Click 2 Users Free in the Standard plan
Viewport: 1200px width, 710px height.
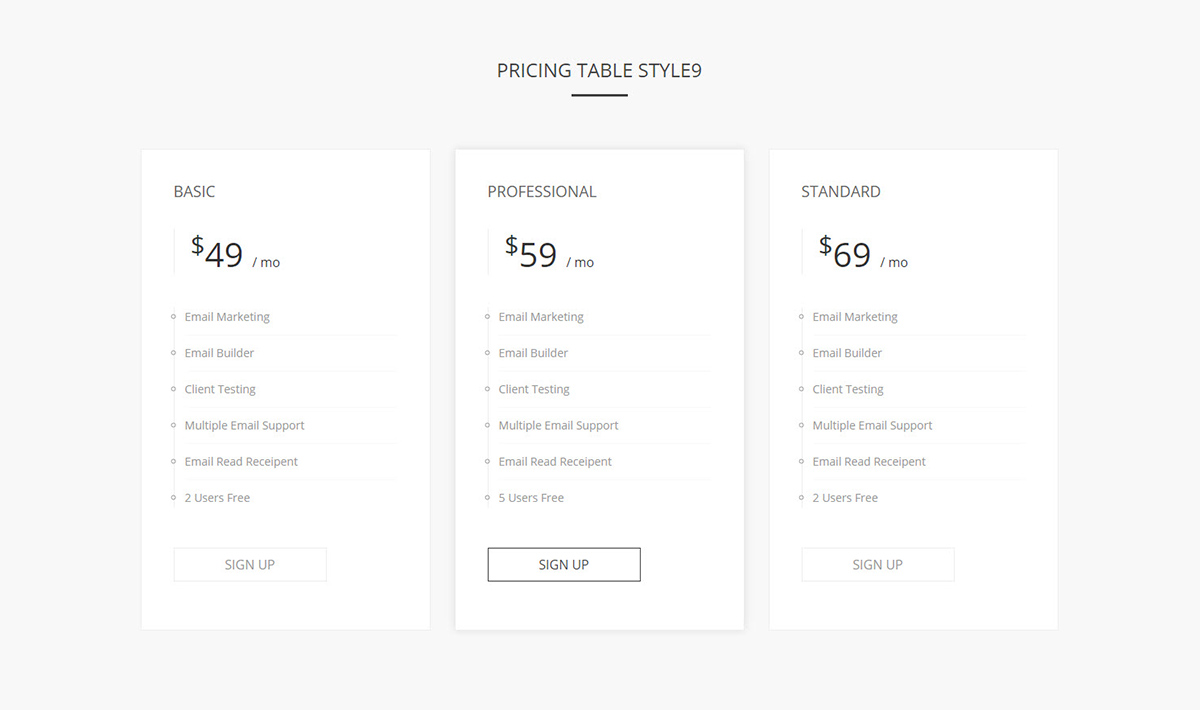(x=845, y=498)
